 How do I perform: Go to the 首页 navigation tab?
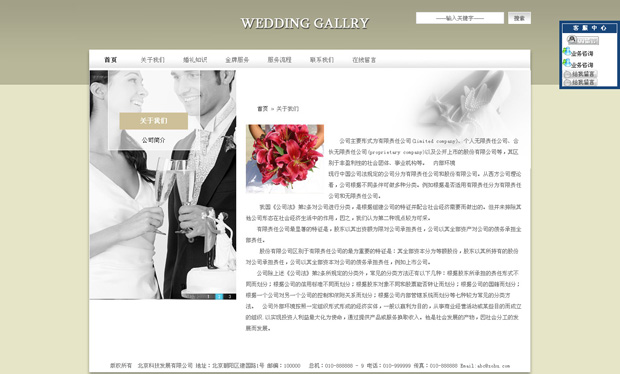111,60
